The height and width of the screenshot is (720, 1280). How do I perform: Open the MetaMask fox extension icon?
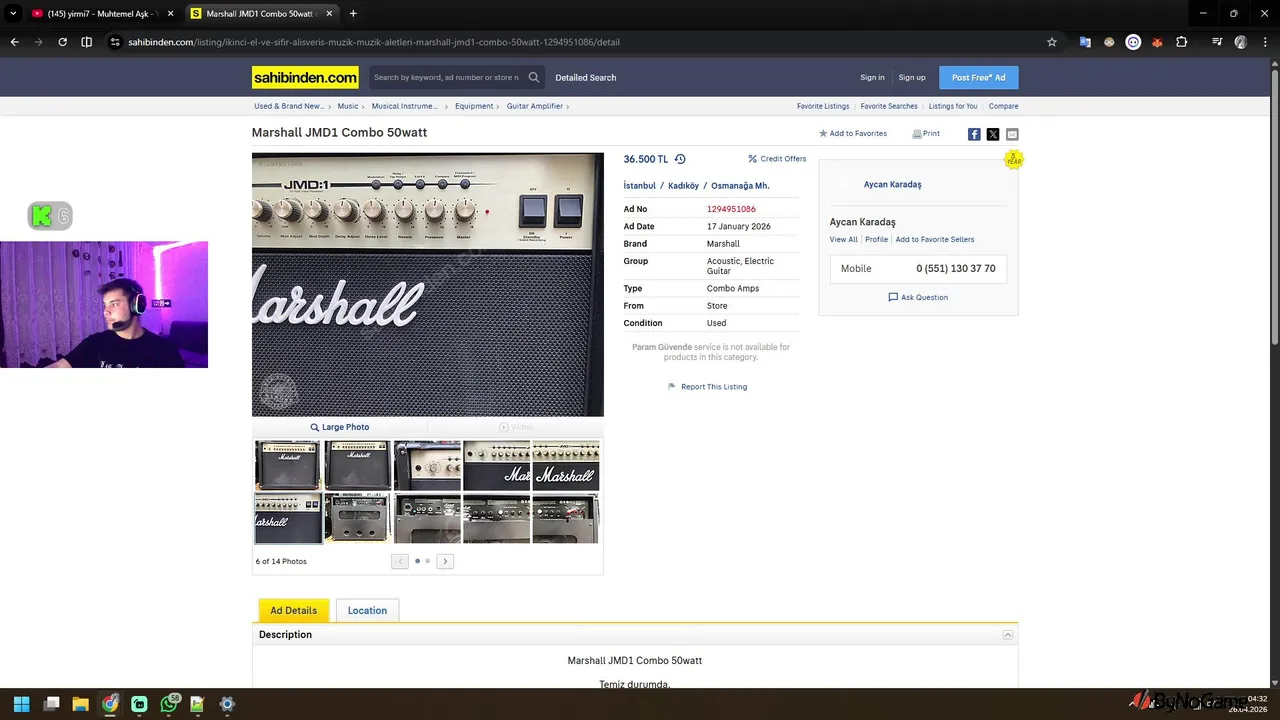[1157, 42]
